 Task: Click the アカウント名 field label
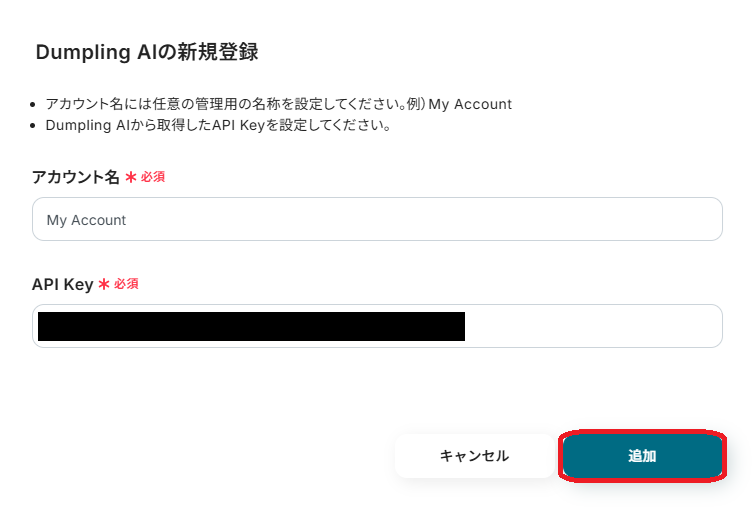tap(76, 177)
